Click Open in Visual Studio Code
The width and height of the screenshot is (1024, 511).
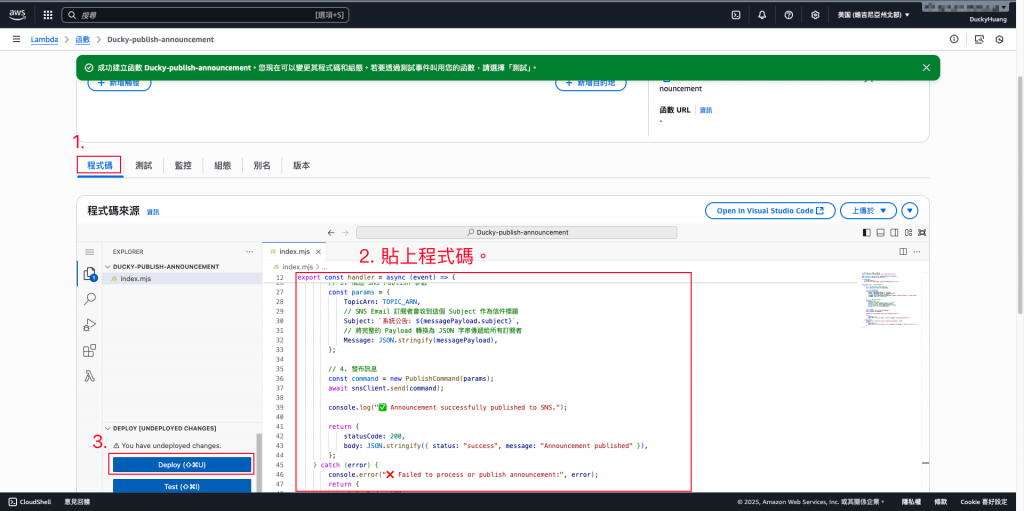coord(770,210)
